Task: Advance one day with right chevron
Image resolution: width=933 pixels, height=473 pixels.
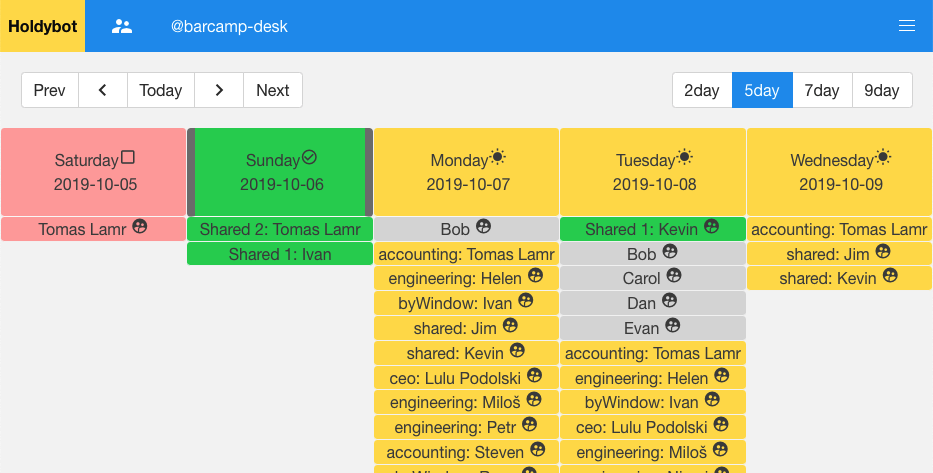Action: pyautogui.click(x=219, y=90)
